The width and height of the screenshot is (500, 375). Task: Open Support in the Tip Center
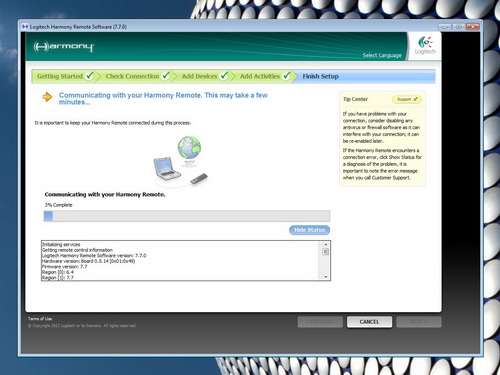pos(407,99)
